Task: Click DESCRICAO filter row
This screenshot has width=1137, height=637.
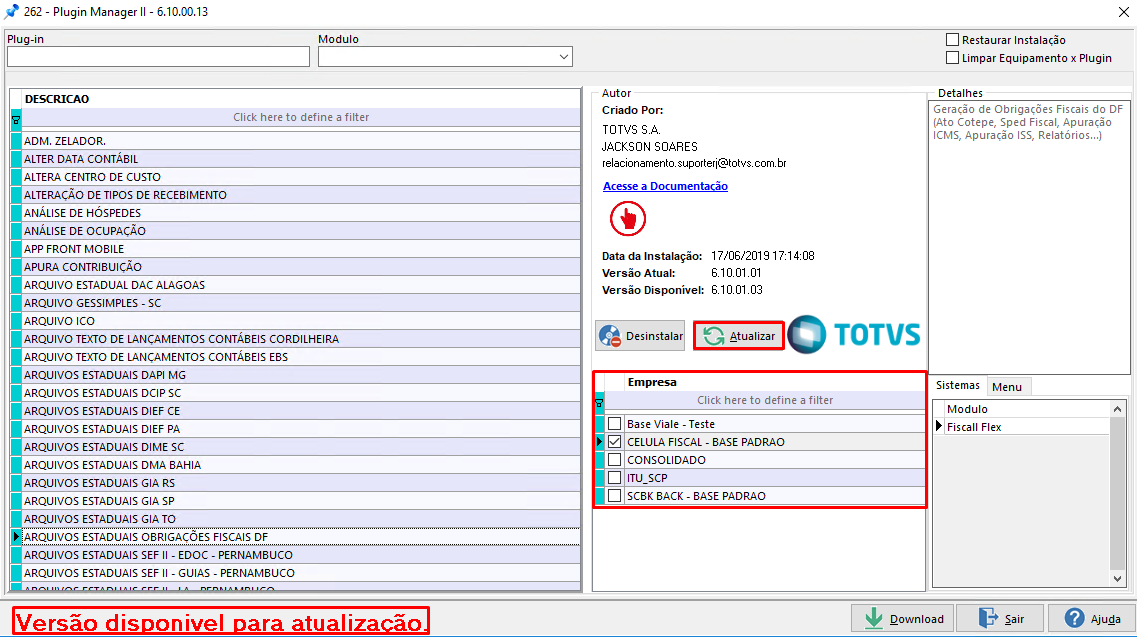Action: pos(301,118)
